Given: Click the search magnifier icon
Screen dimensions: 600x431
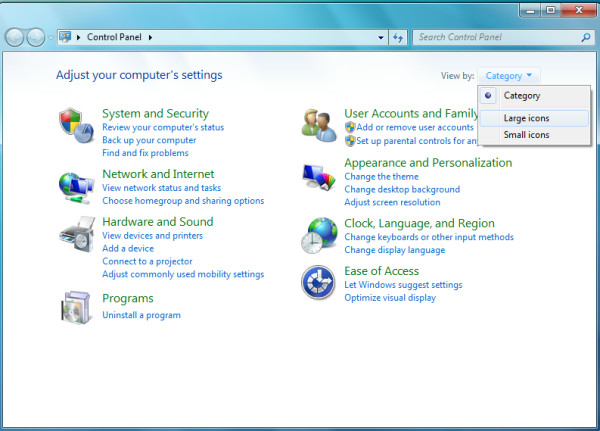Looking at the screenshot, I should (x=586, y=38).
